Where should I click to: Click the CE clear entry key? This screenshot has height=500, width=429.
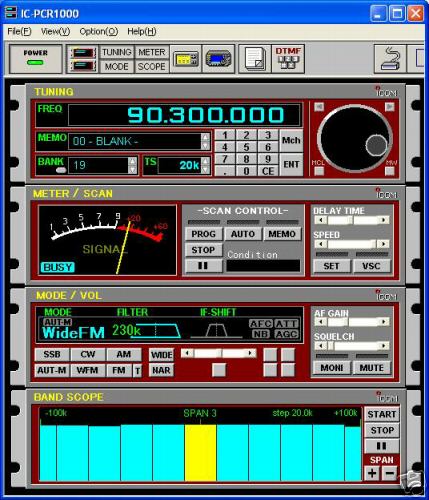pyautogui.click(x=268, y=171)
